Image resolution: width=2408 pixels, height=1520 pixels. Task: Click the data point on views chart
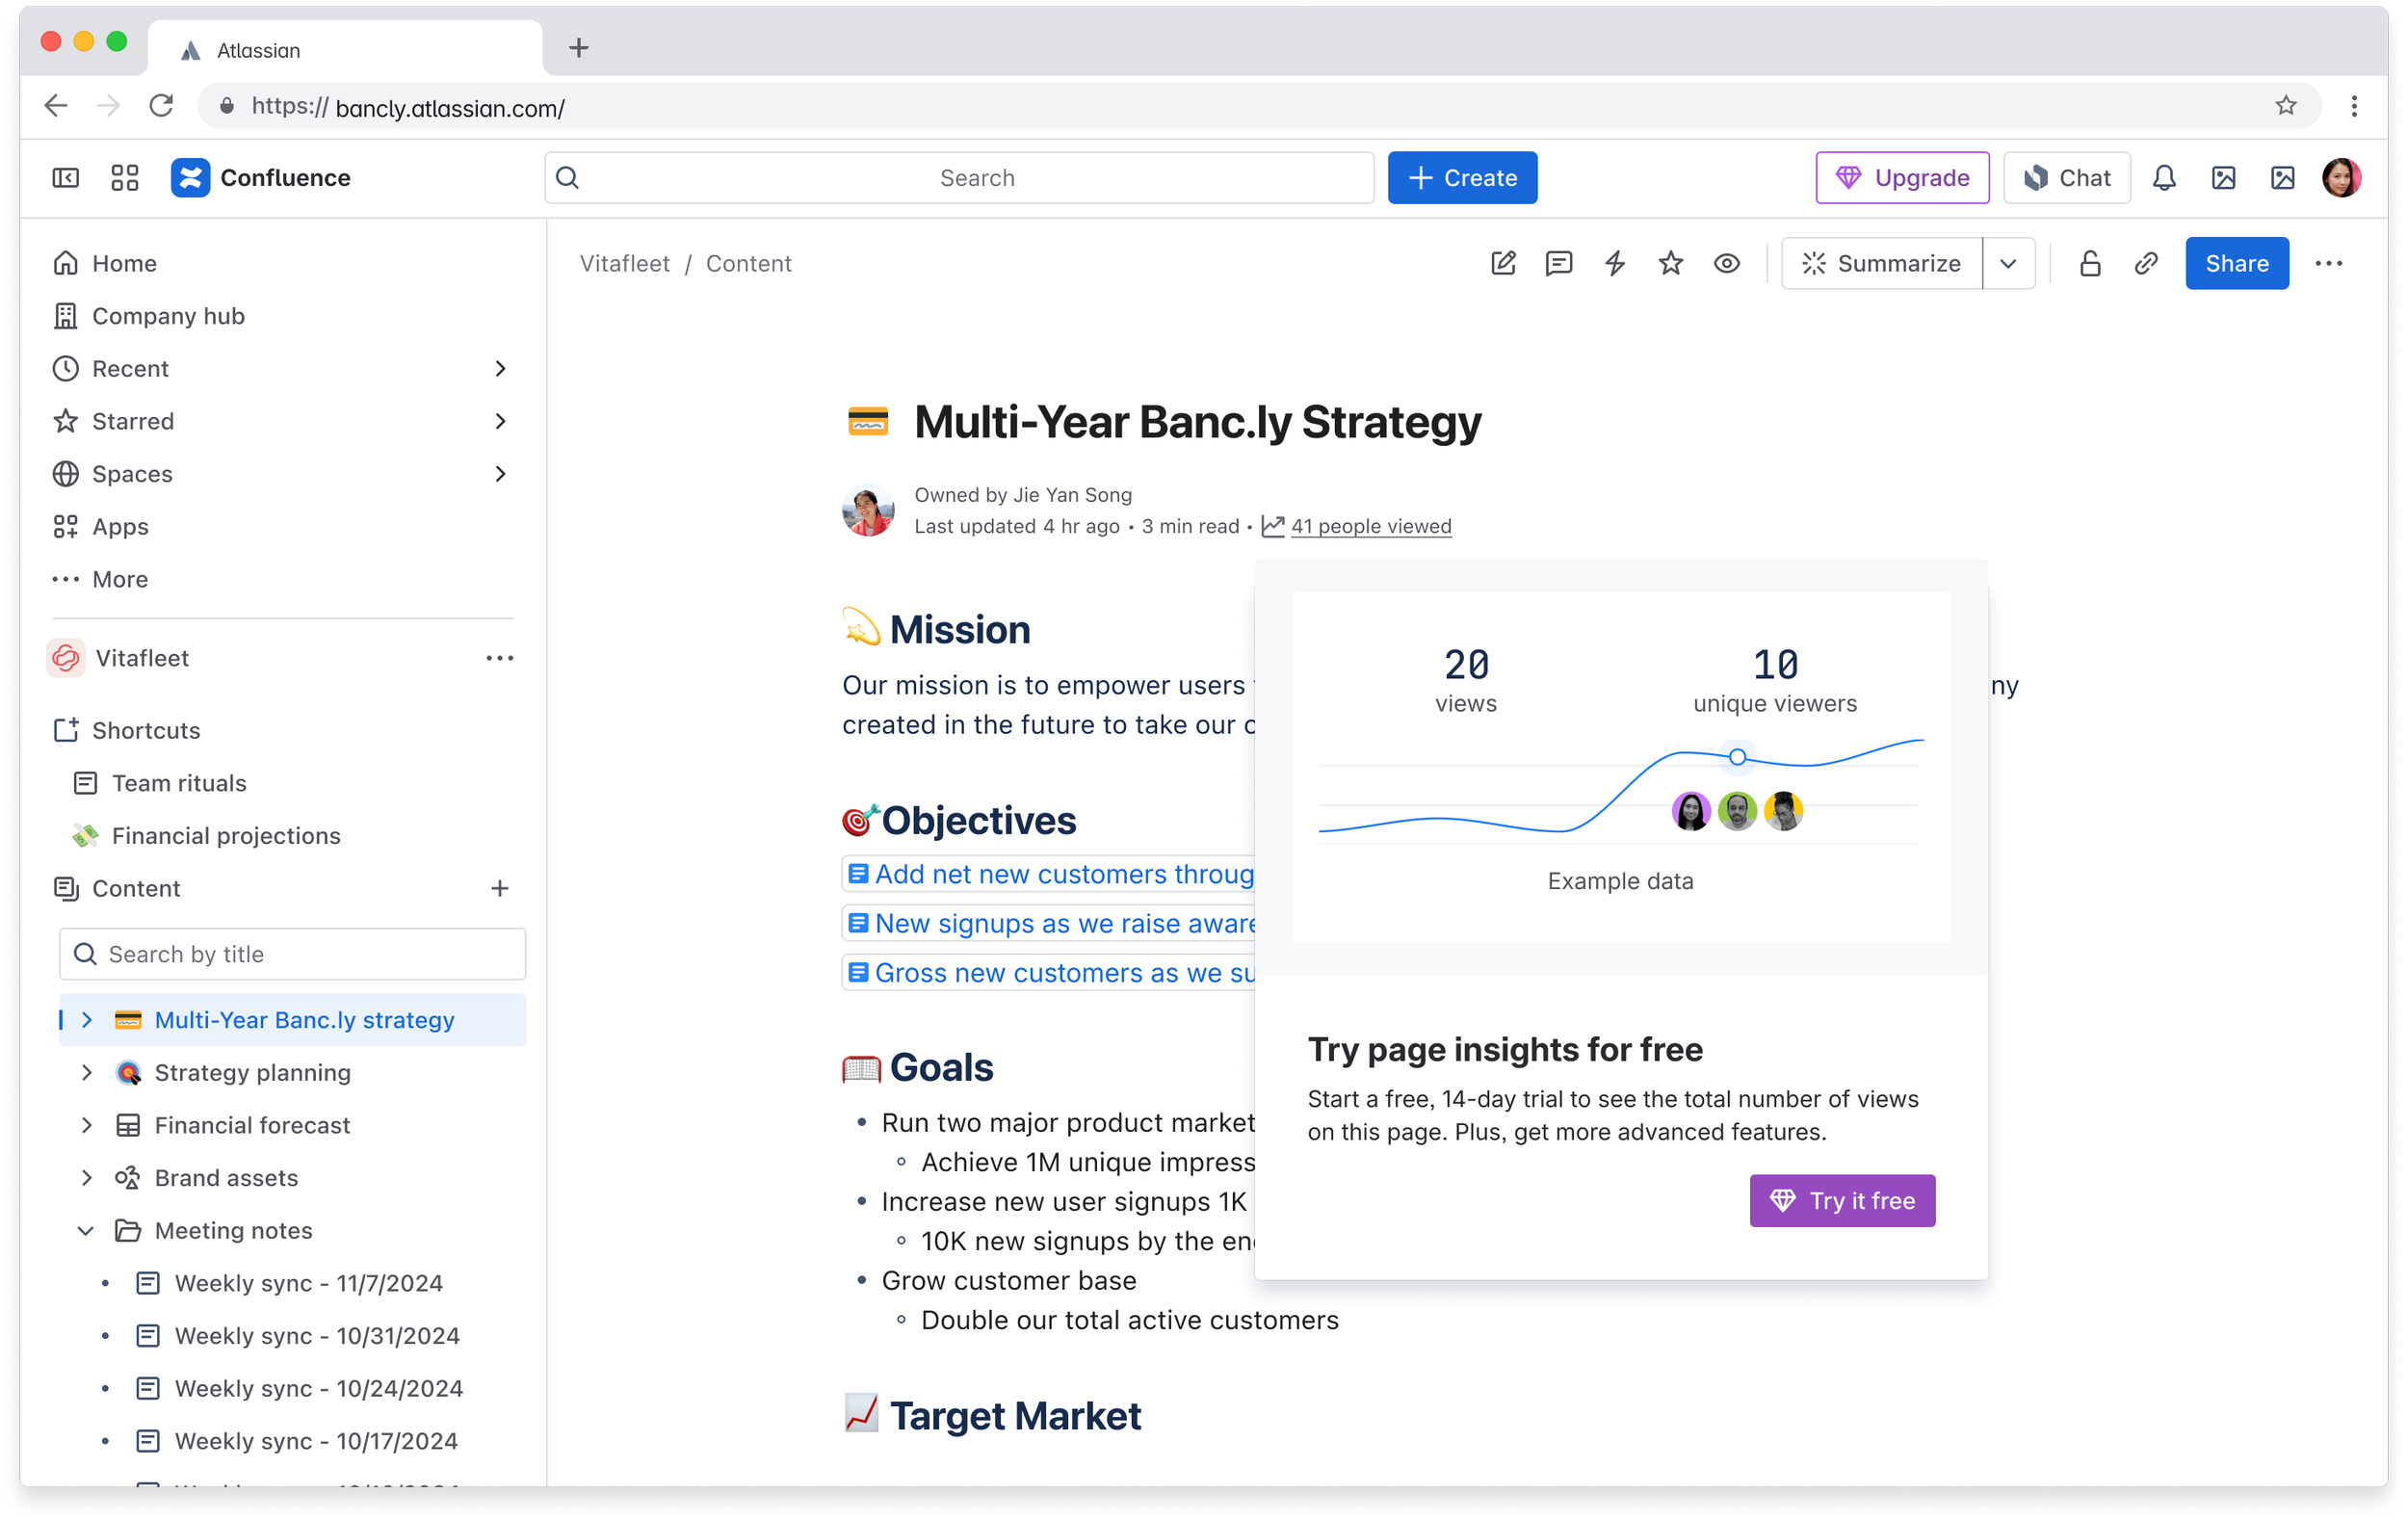point(1738,757)
